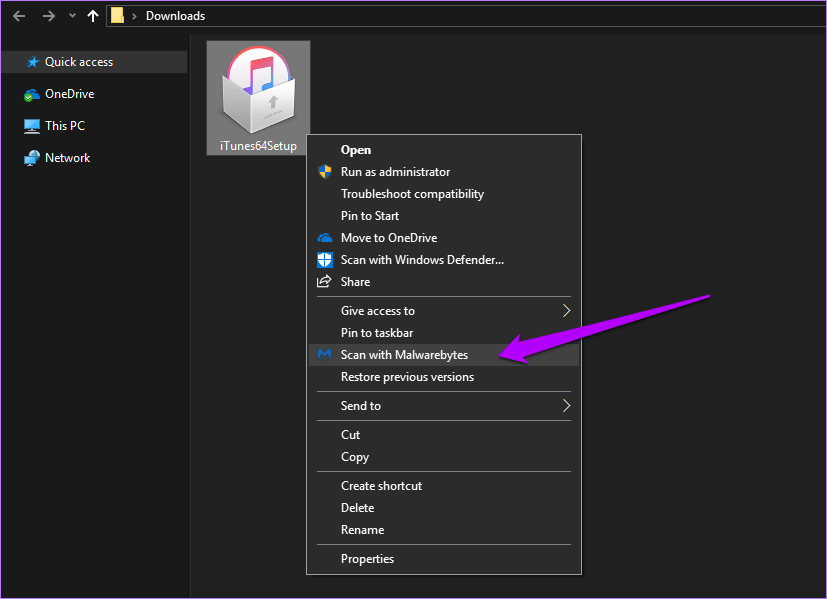The width and height of the screenshot is (827, 599).
Task: Select Downloads in the address bar
Action: [x=176, y=16]
